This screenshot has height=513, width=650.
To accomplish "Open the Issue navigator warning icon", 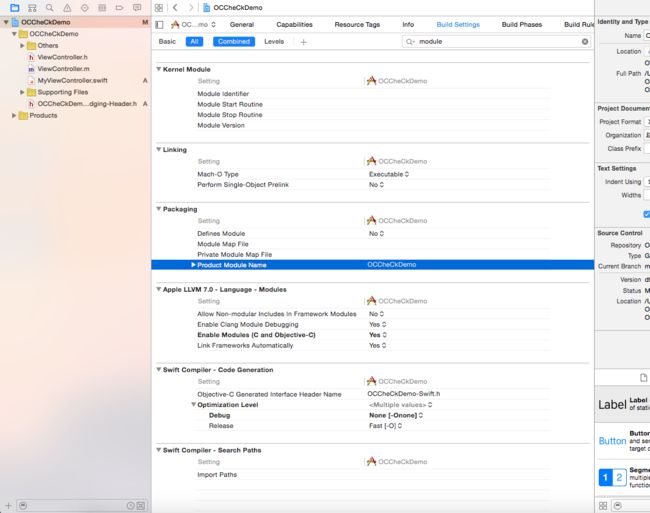I will [67, 8].
